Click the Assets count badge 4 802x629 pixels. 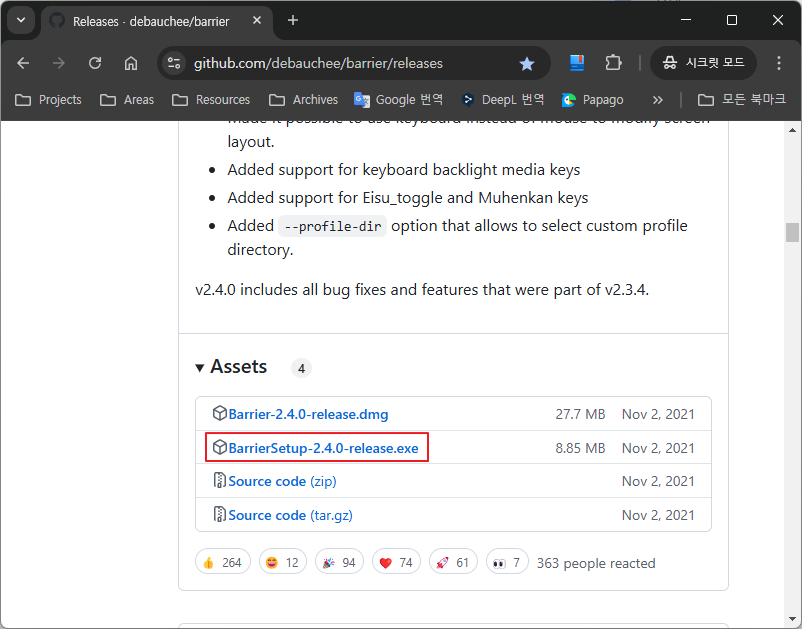(301, 368)
